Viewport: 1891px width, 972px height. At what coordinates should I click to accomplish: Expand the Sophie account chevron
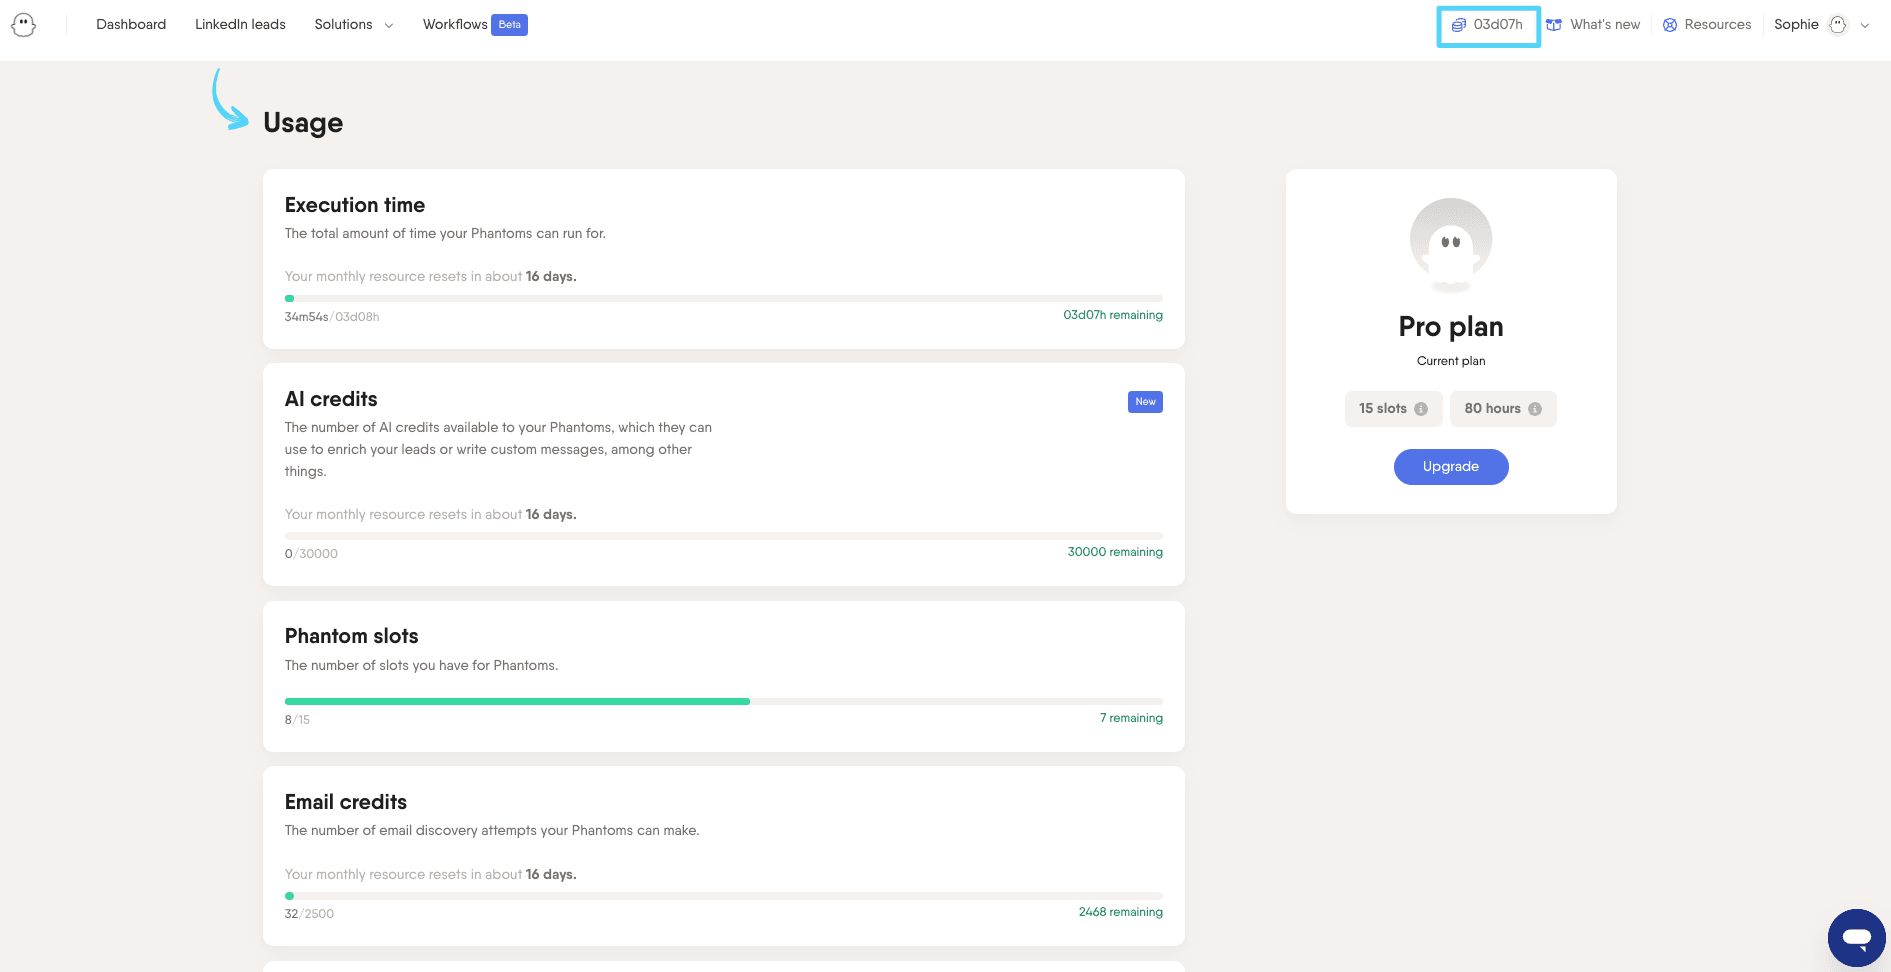pyautogui.click(x=1865, y=26)
